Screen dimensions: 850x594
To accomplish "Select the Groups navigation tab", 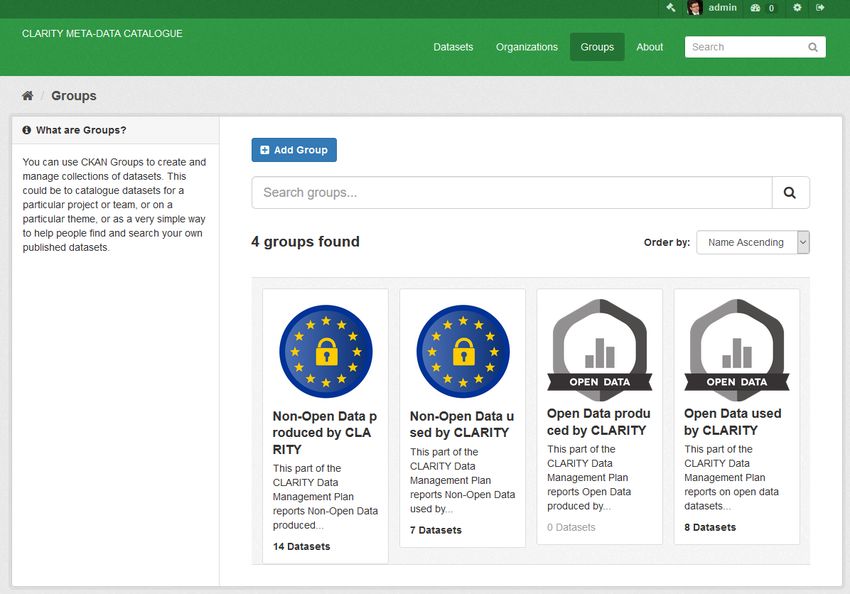I will click(x=597, y=47).
